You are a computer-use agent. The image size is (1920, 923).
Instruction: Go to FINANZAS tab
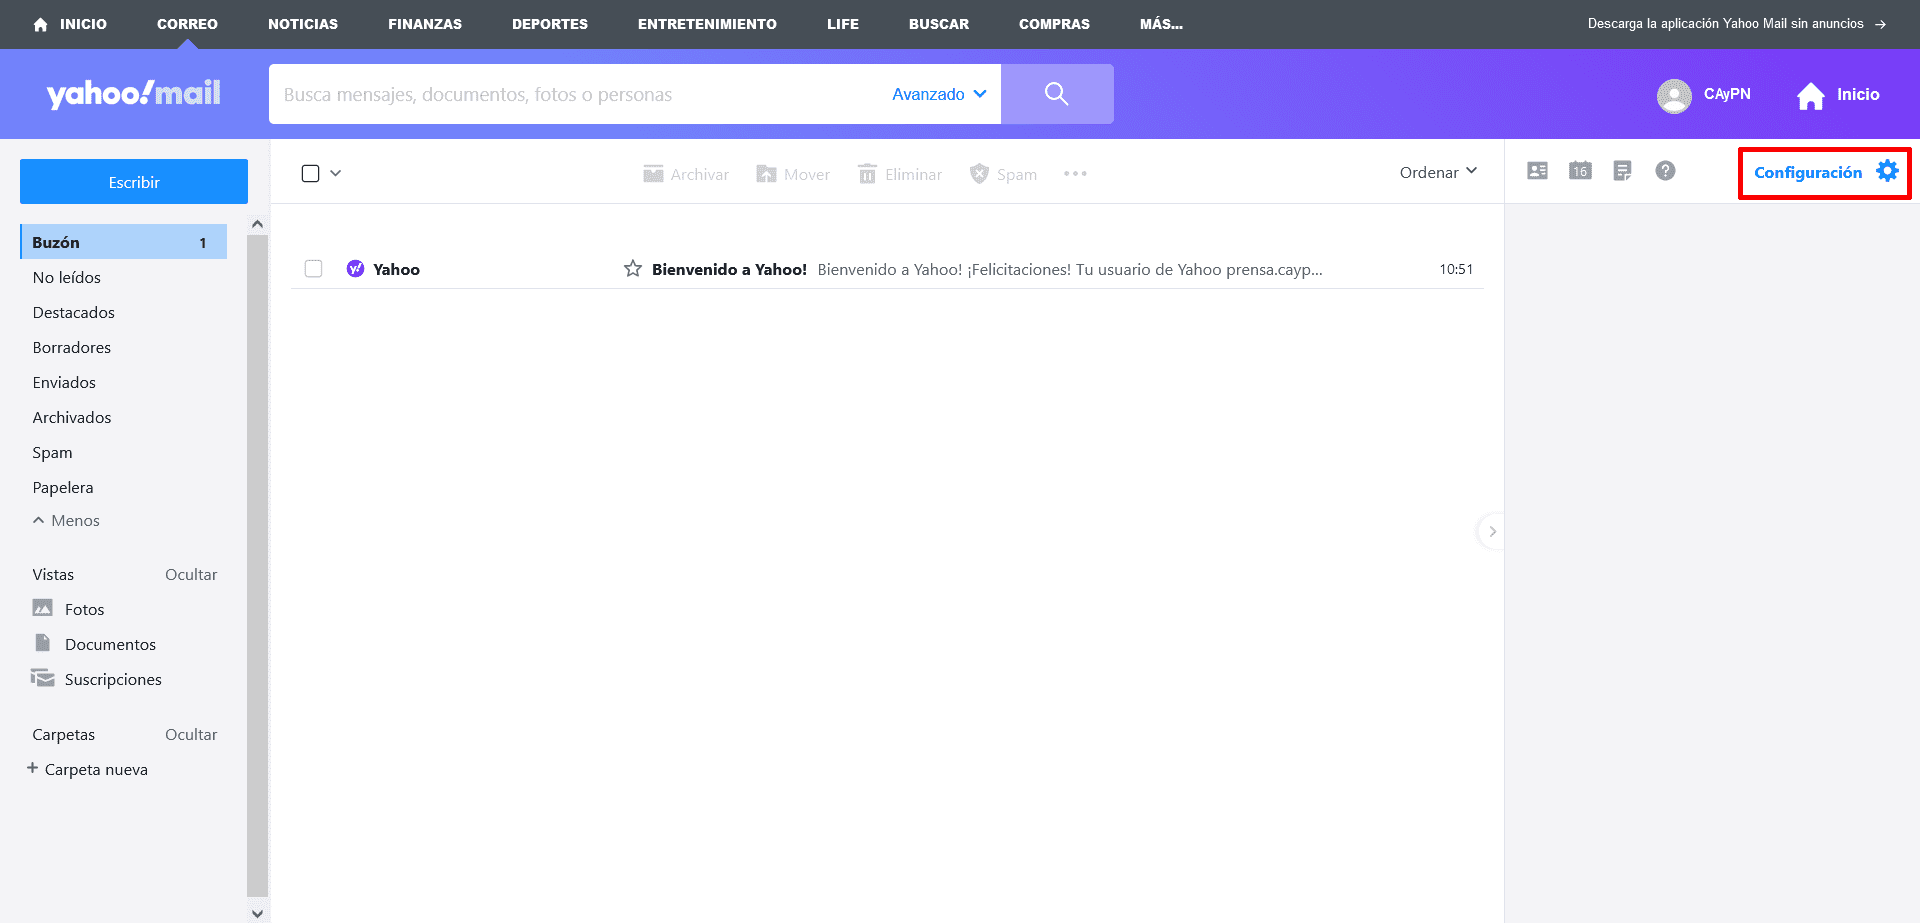(x=425, y=24)
